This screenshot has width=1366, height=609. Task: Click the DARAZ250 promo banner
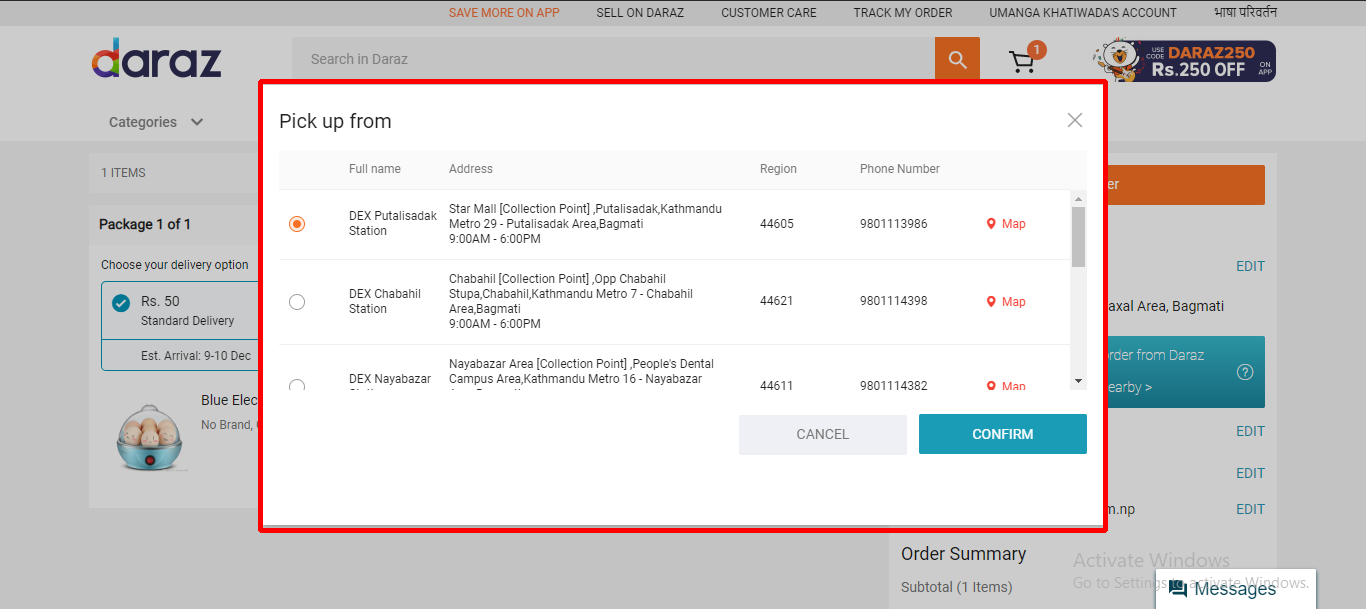pos(1184,61)
